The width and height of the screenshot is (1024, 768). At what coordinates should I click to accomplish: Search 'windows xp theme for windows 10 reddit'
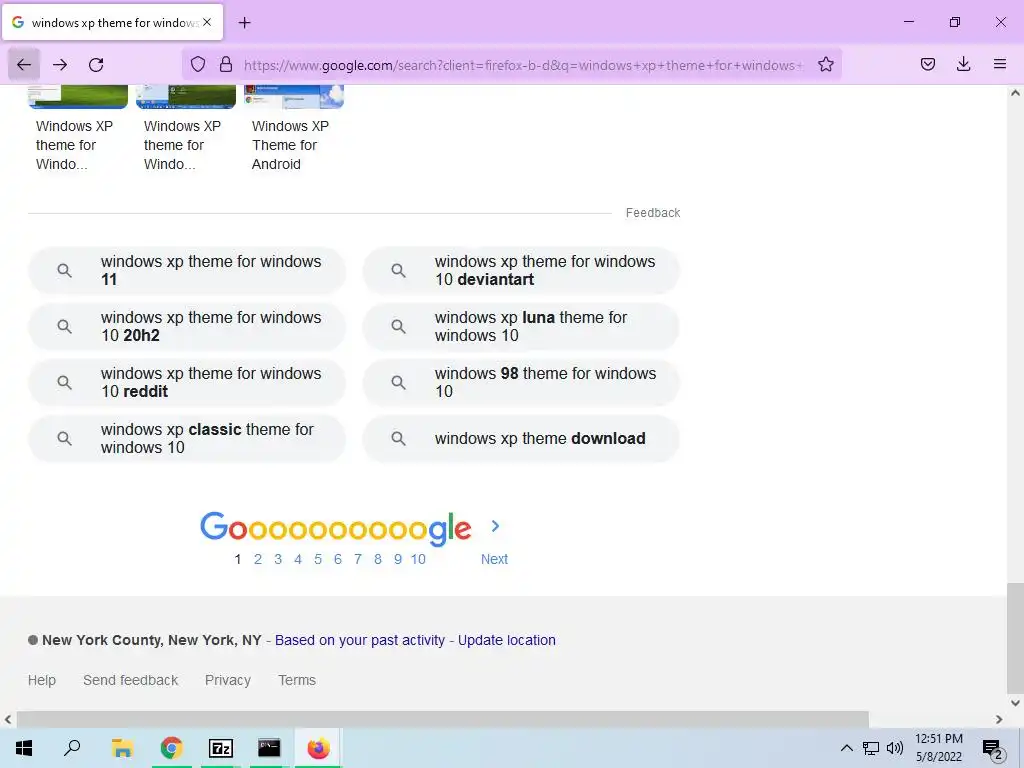tap(187, 383)
